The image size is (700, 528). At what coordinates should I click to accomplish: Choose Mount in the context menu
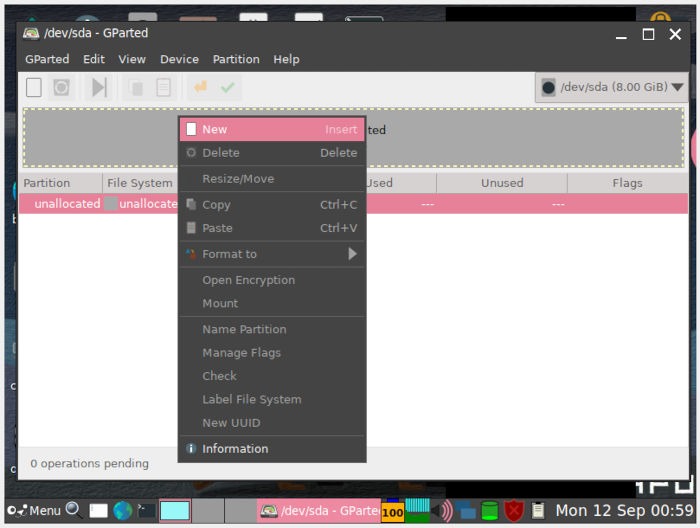[272, 303]
